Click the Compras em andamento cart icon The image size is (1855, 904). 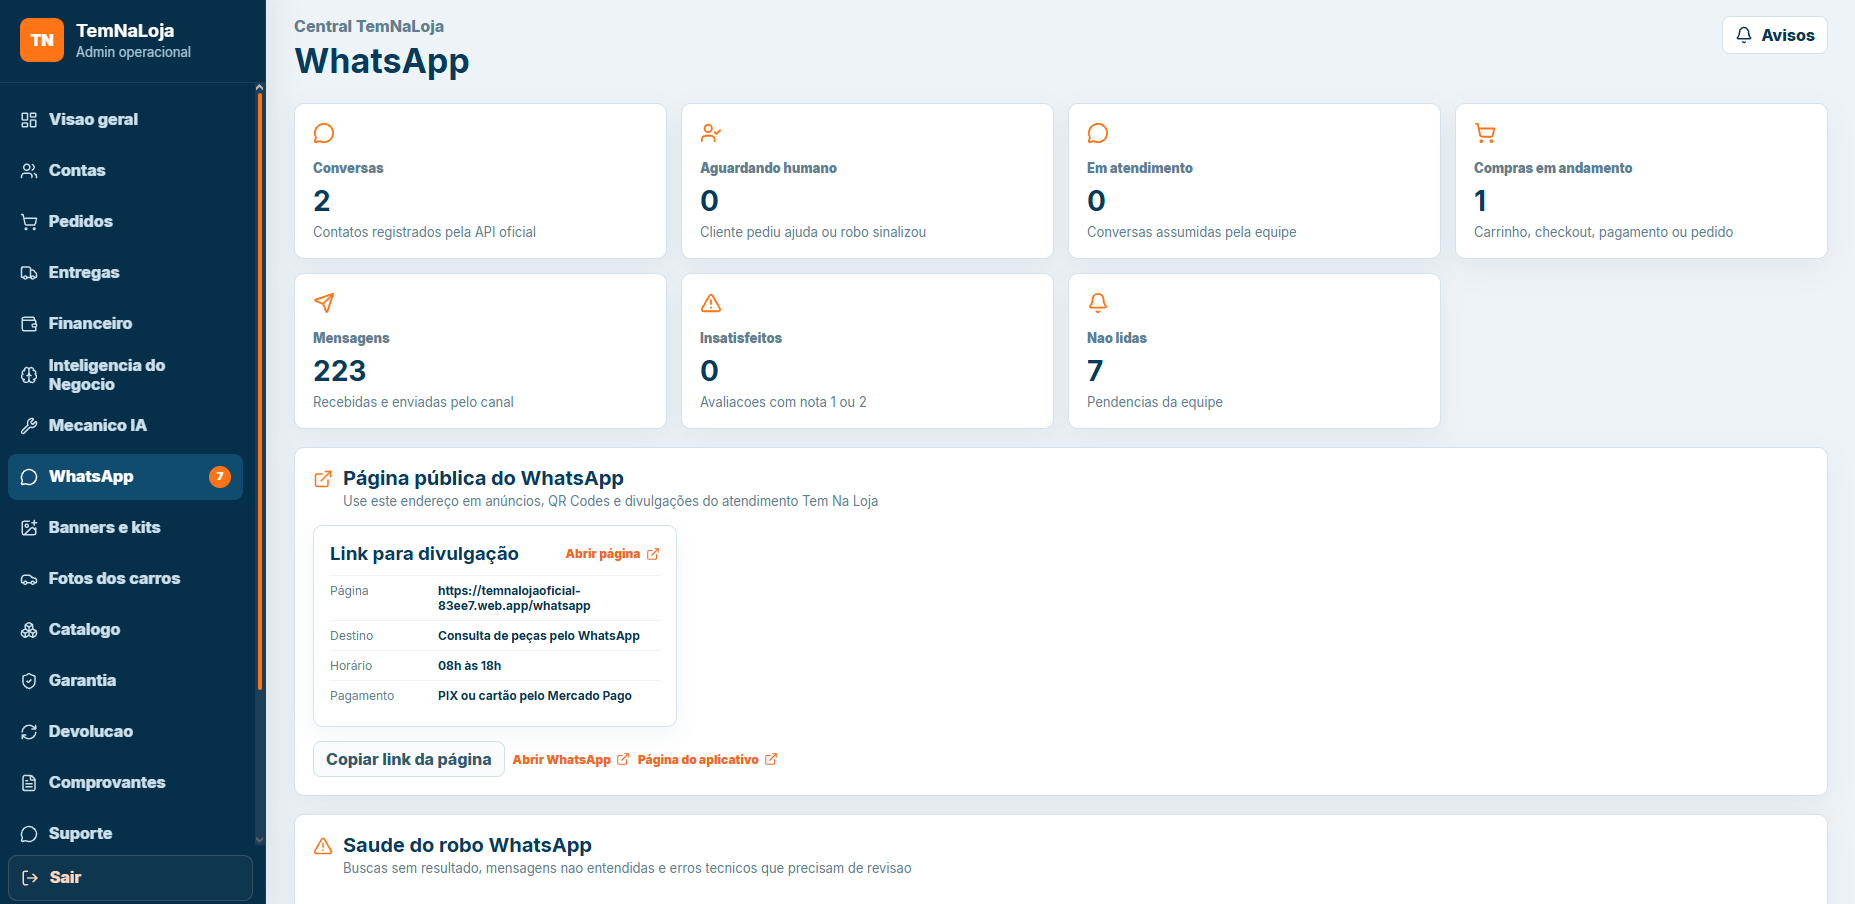1485,133
